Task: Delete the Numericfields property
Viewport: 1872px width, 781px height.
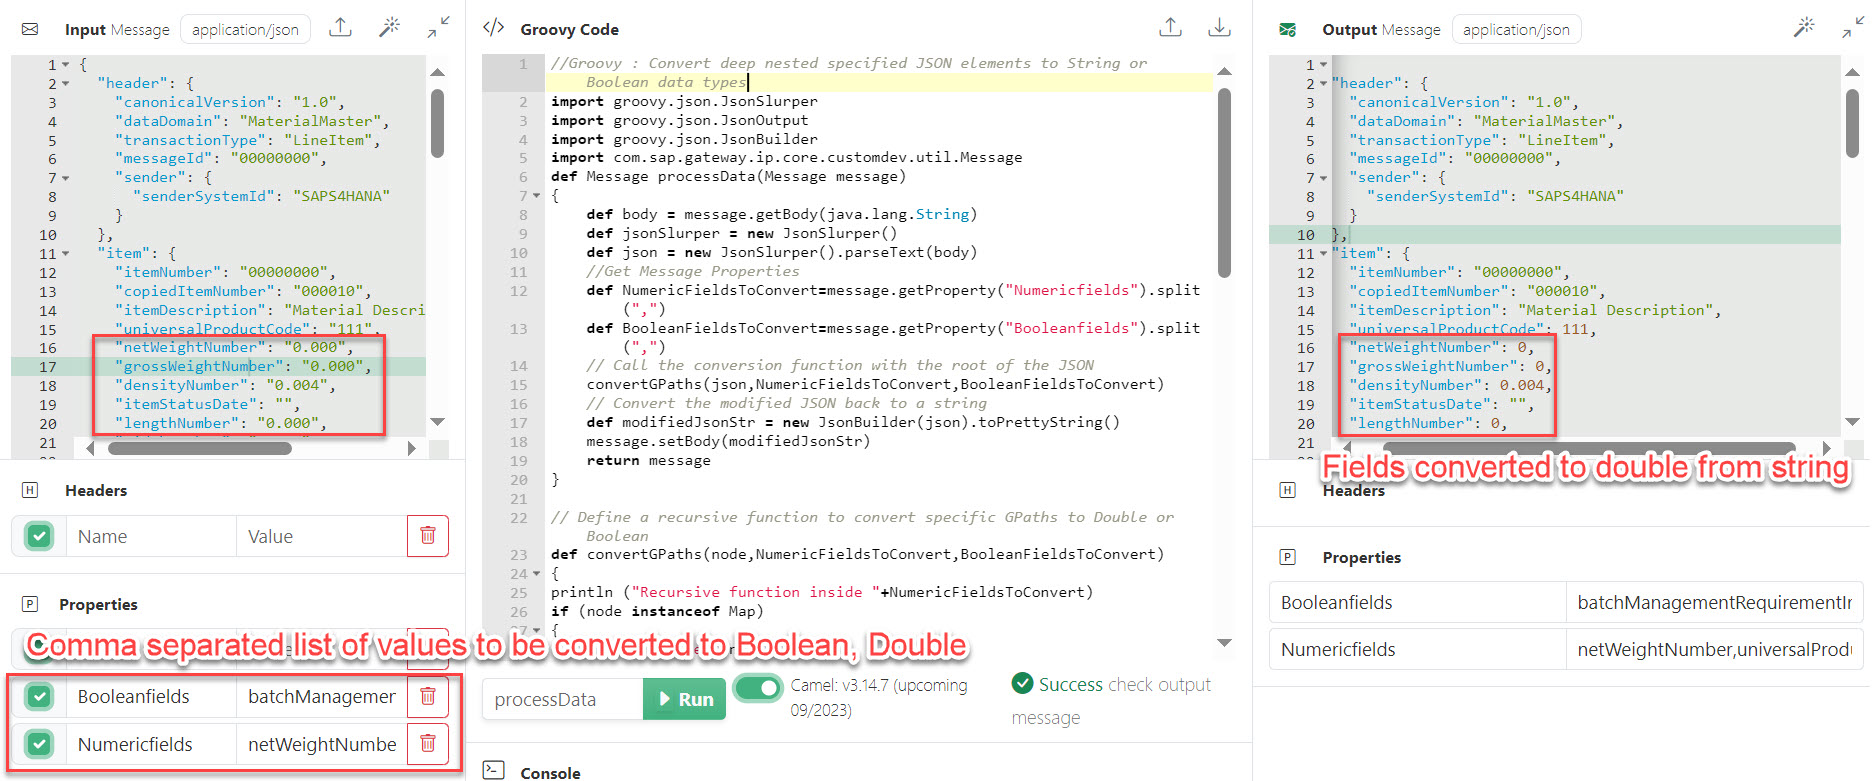Action: click(x=428, y=744)
